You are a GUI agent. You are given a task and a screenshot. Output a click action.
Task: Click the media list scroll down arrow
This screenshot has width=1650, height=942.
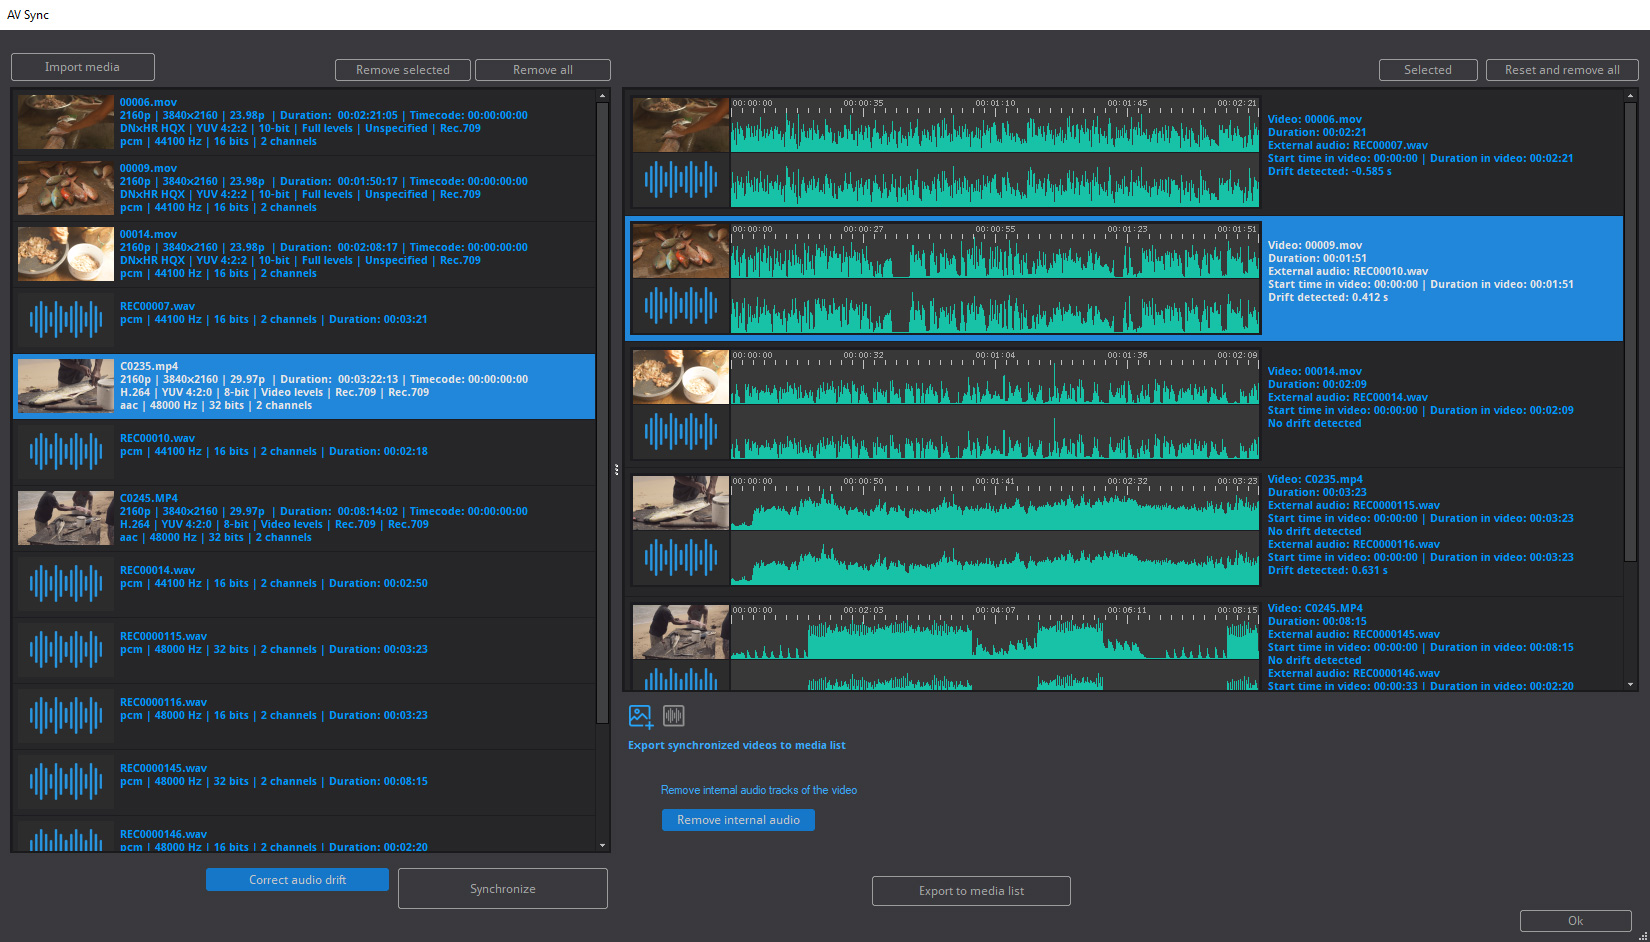pyautogui.click(x=602, y=846)
